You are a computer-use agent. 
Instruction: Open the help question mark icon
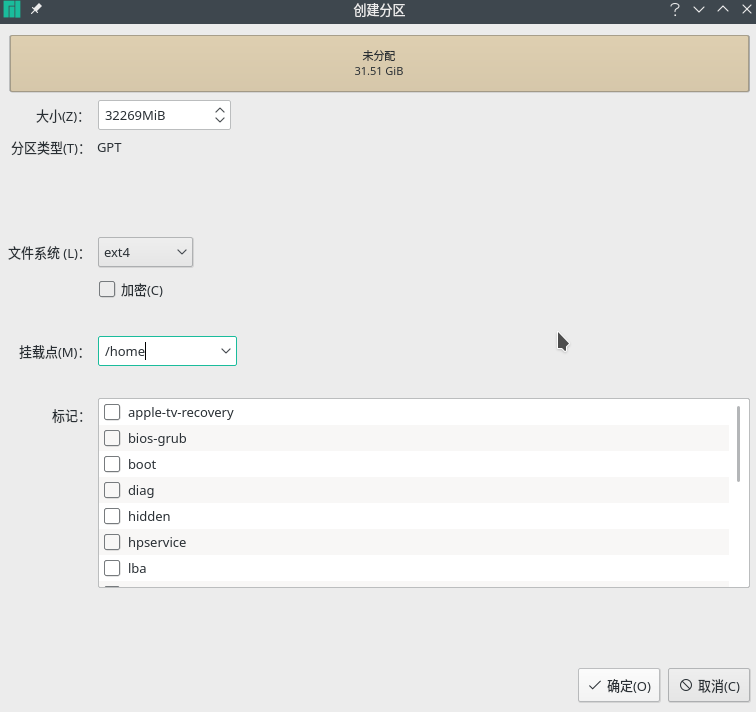675,9
